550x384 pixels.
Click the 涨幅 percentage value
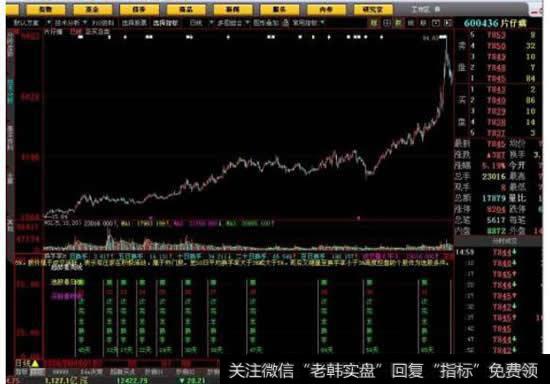click(494, 165)
